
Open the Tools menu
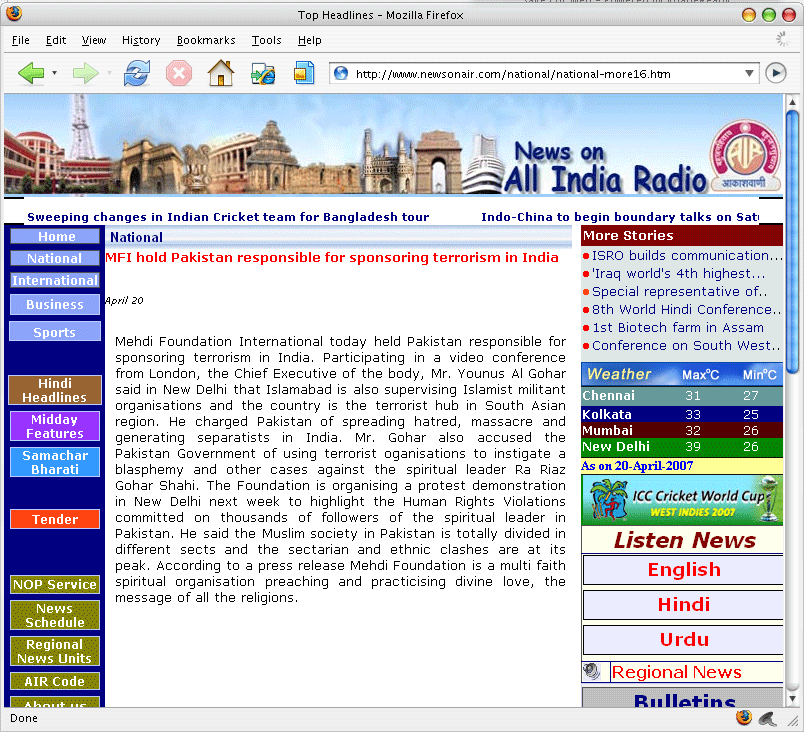266,40
